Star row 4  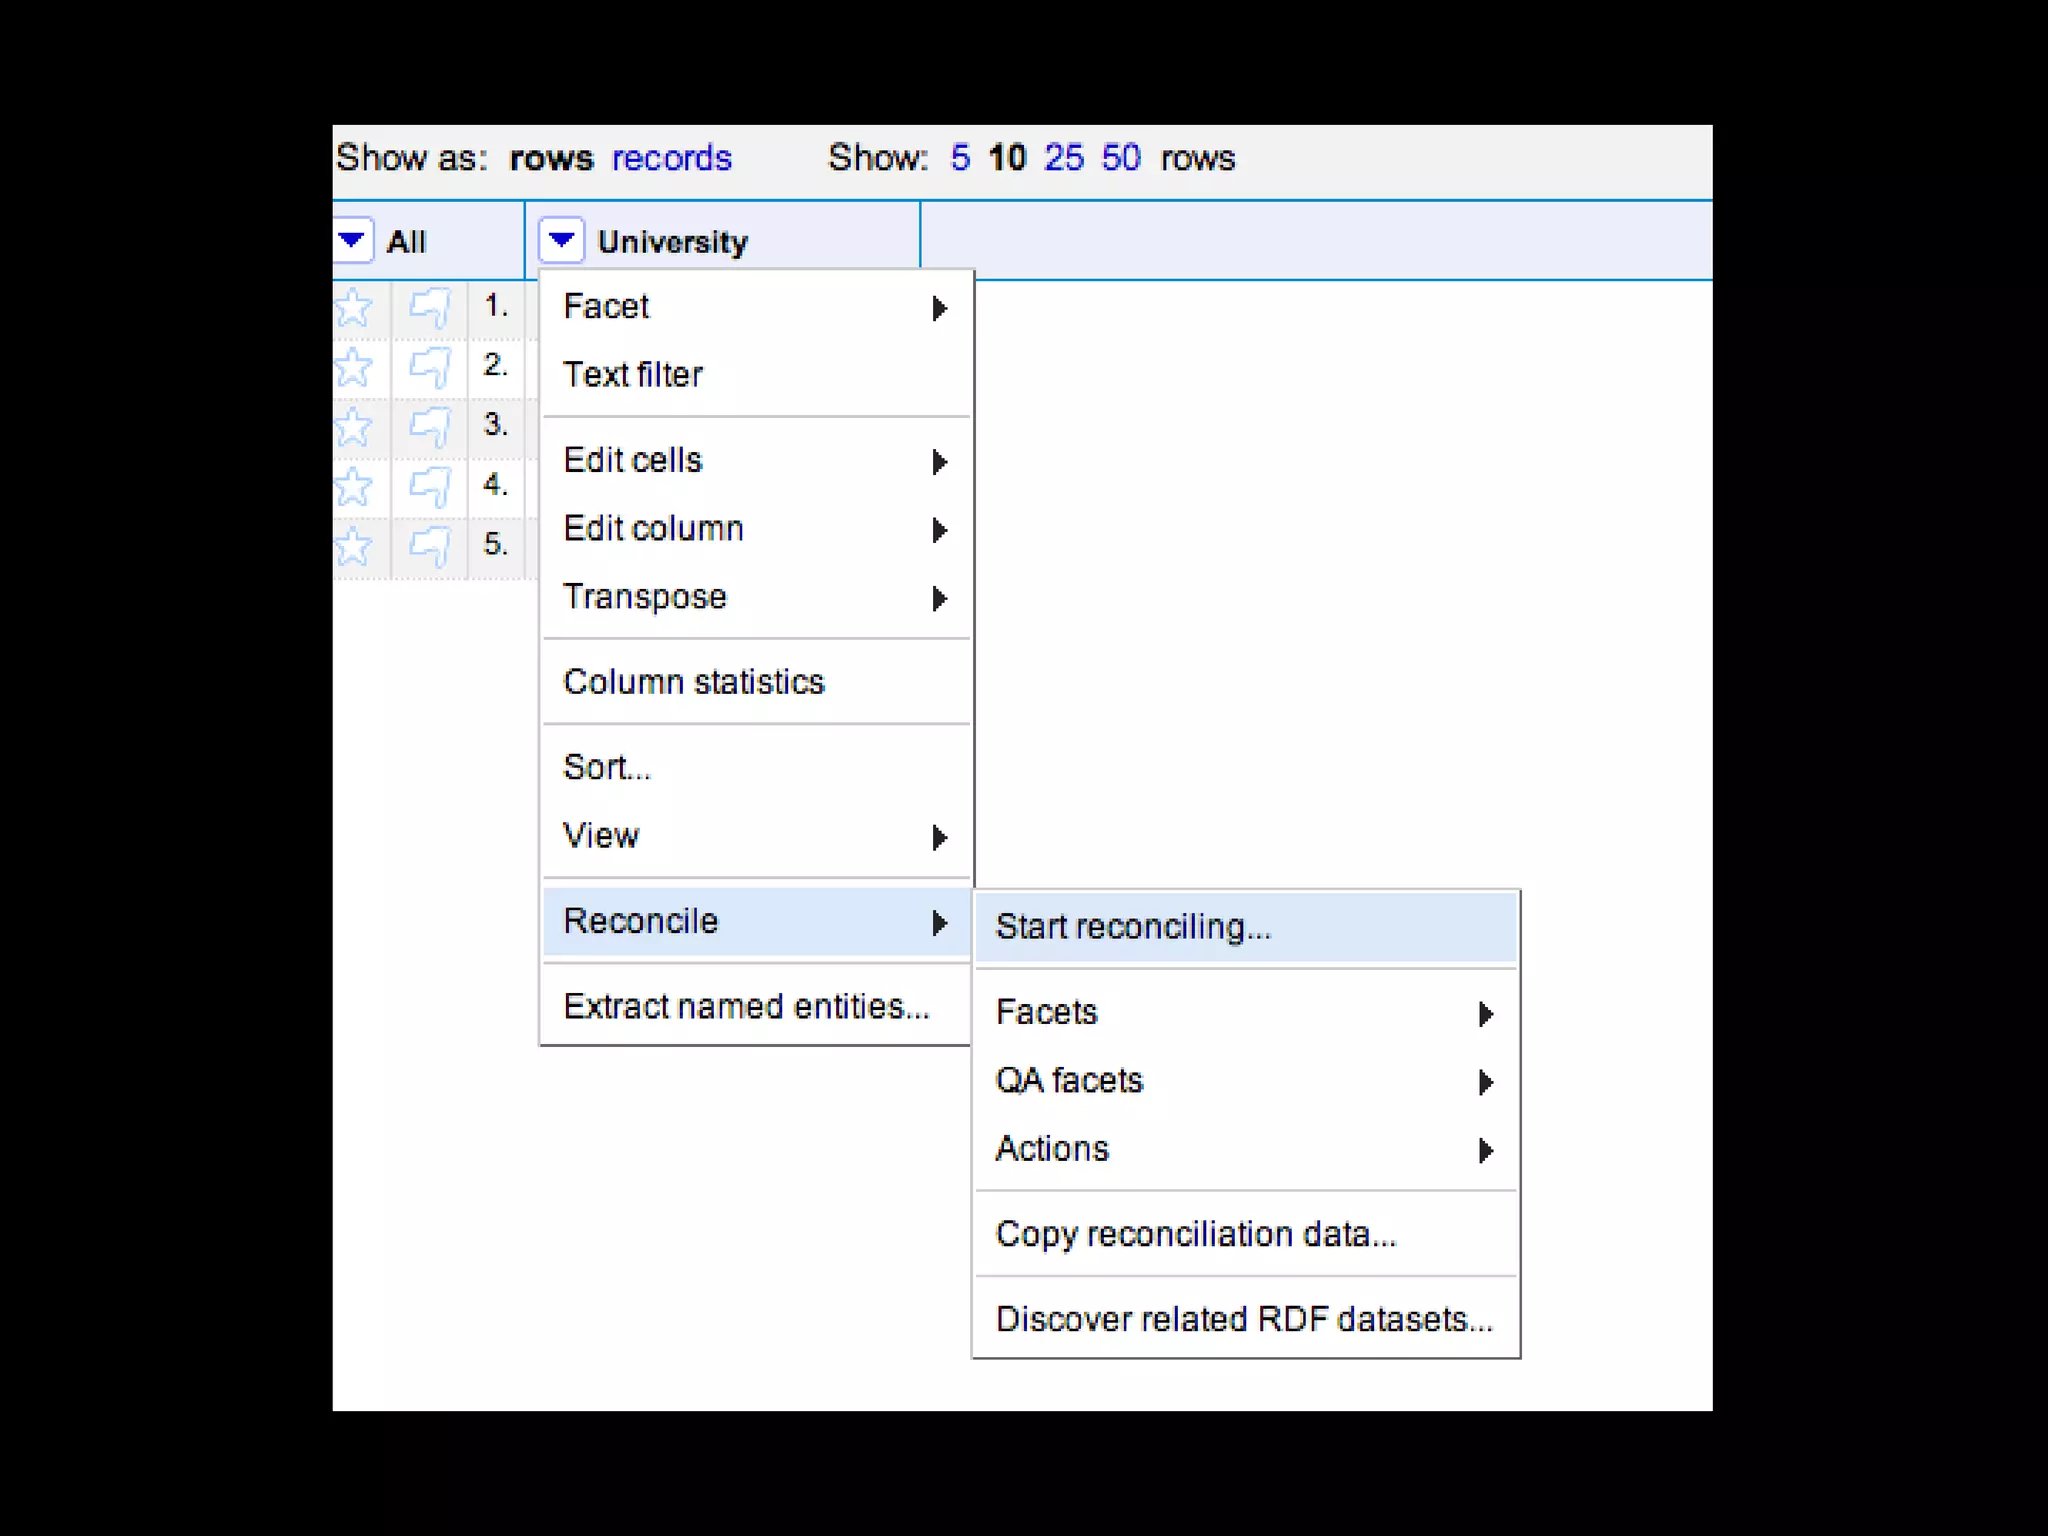353,487
